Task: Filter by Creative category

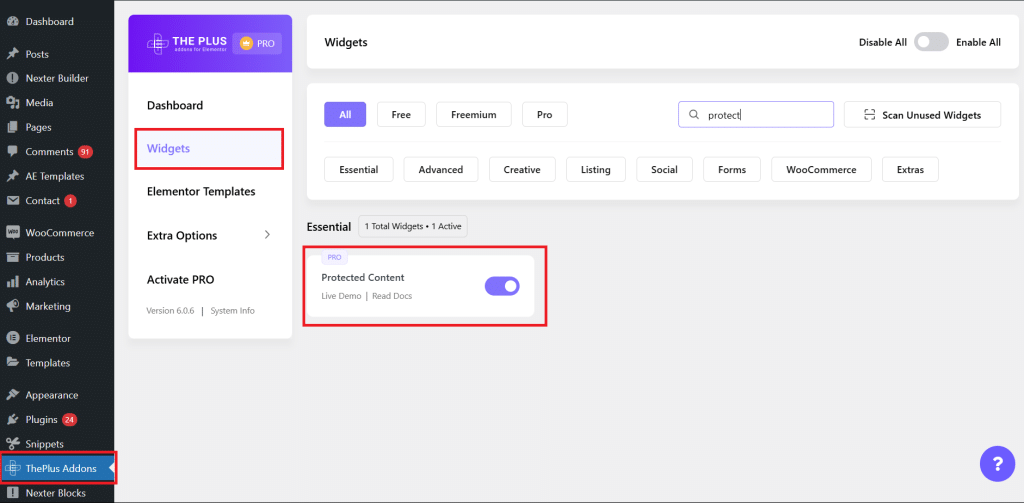Action: point(522,169)
